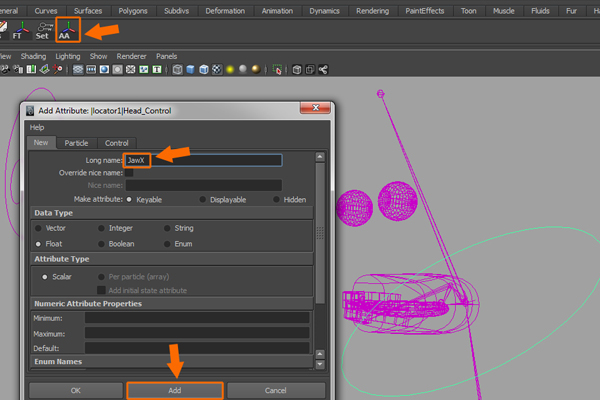This screenshot has height=400, width=600.
Task: Toggle the safe title icon
Action: [157, 69]
